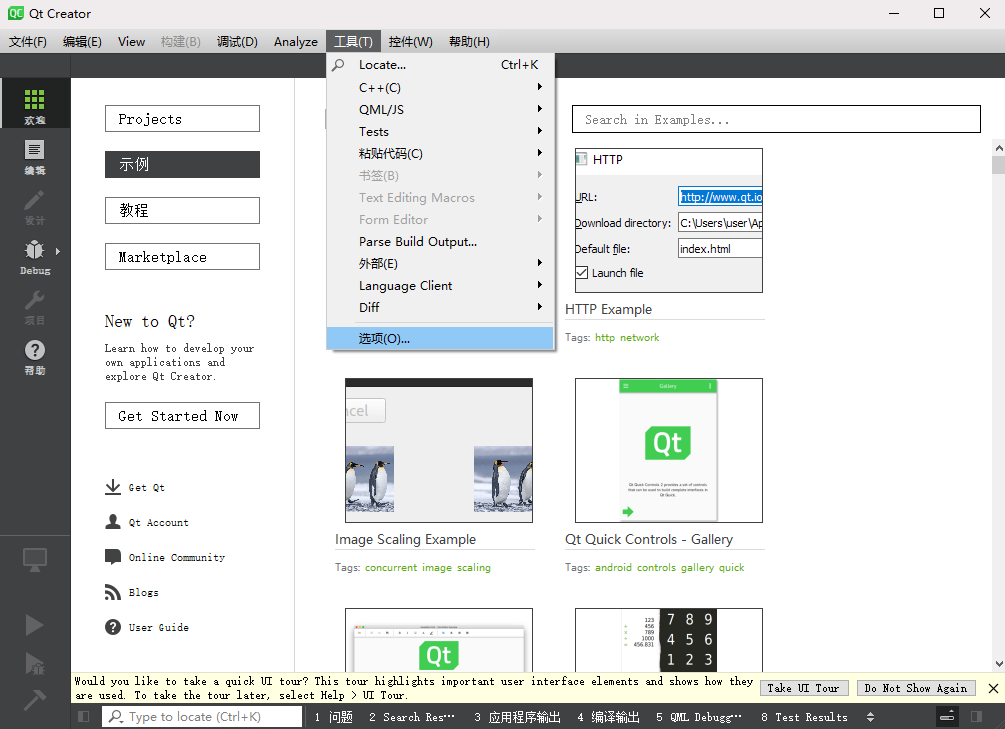Click the network tag link
The width and height of the screenshot is (1005, 729).
[639, 337]
